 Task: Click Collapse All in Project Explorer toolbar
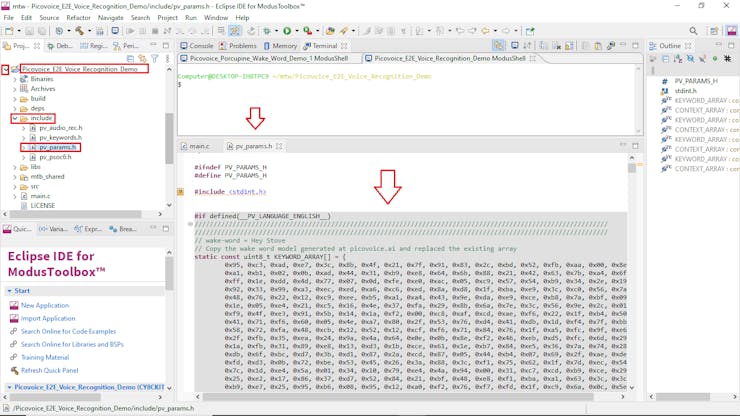[130, 59]
